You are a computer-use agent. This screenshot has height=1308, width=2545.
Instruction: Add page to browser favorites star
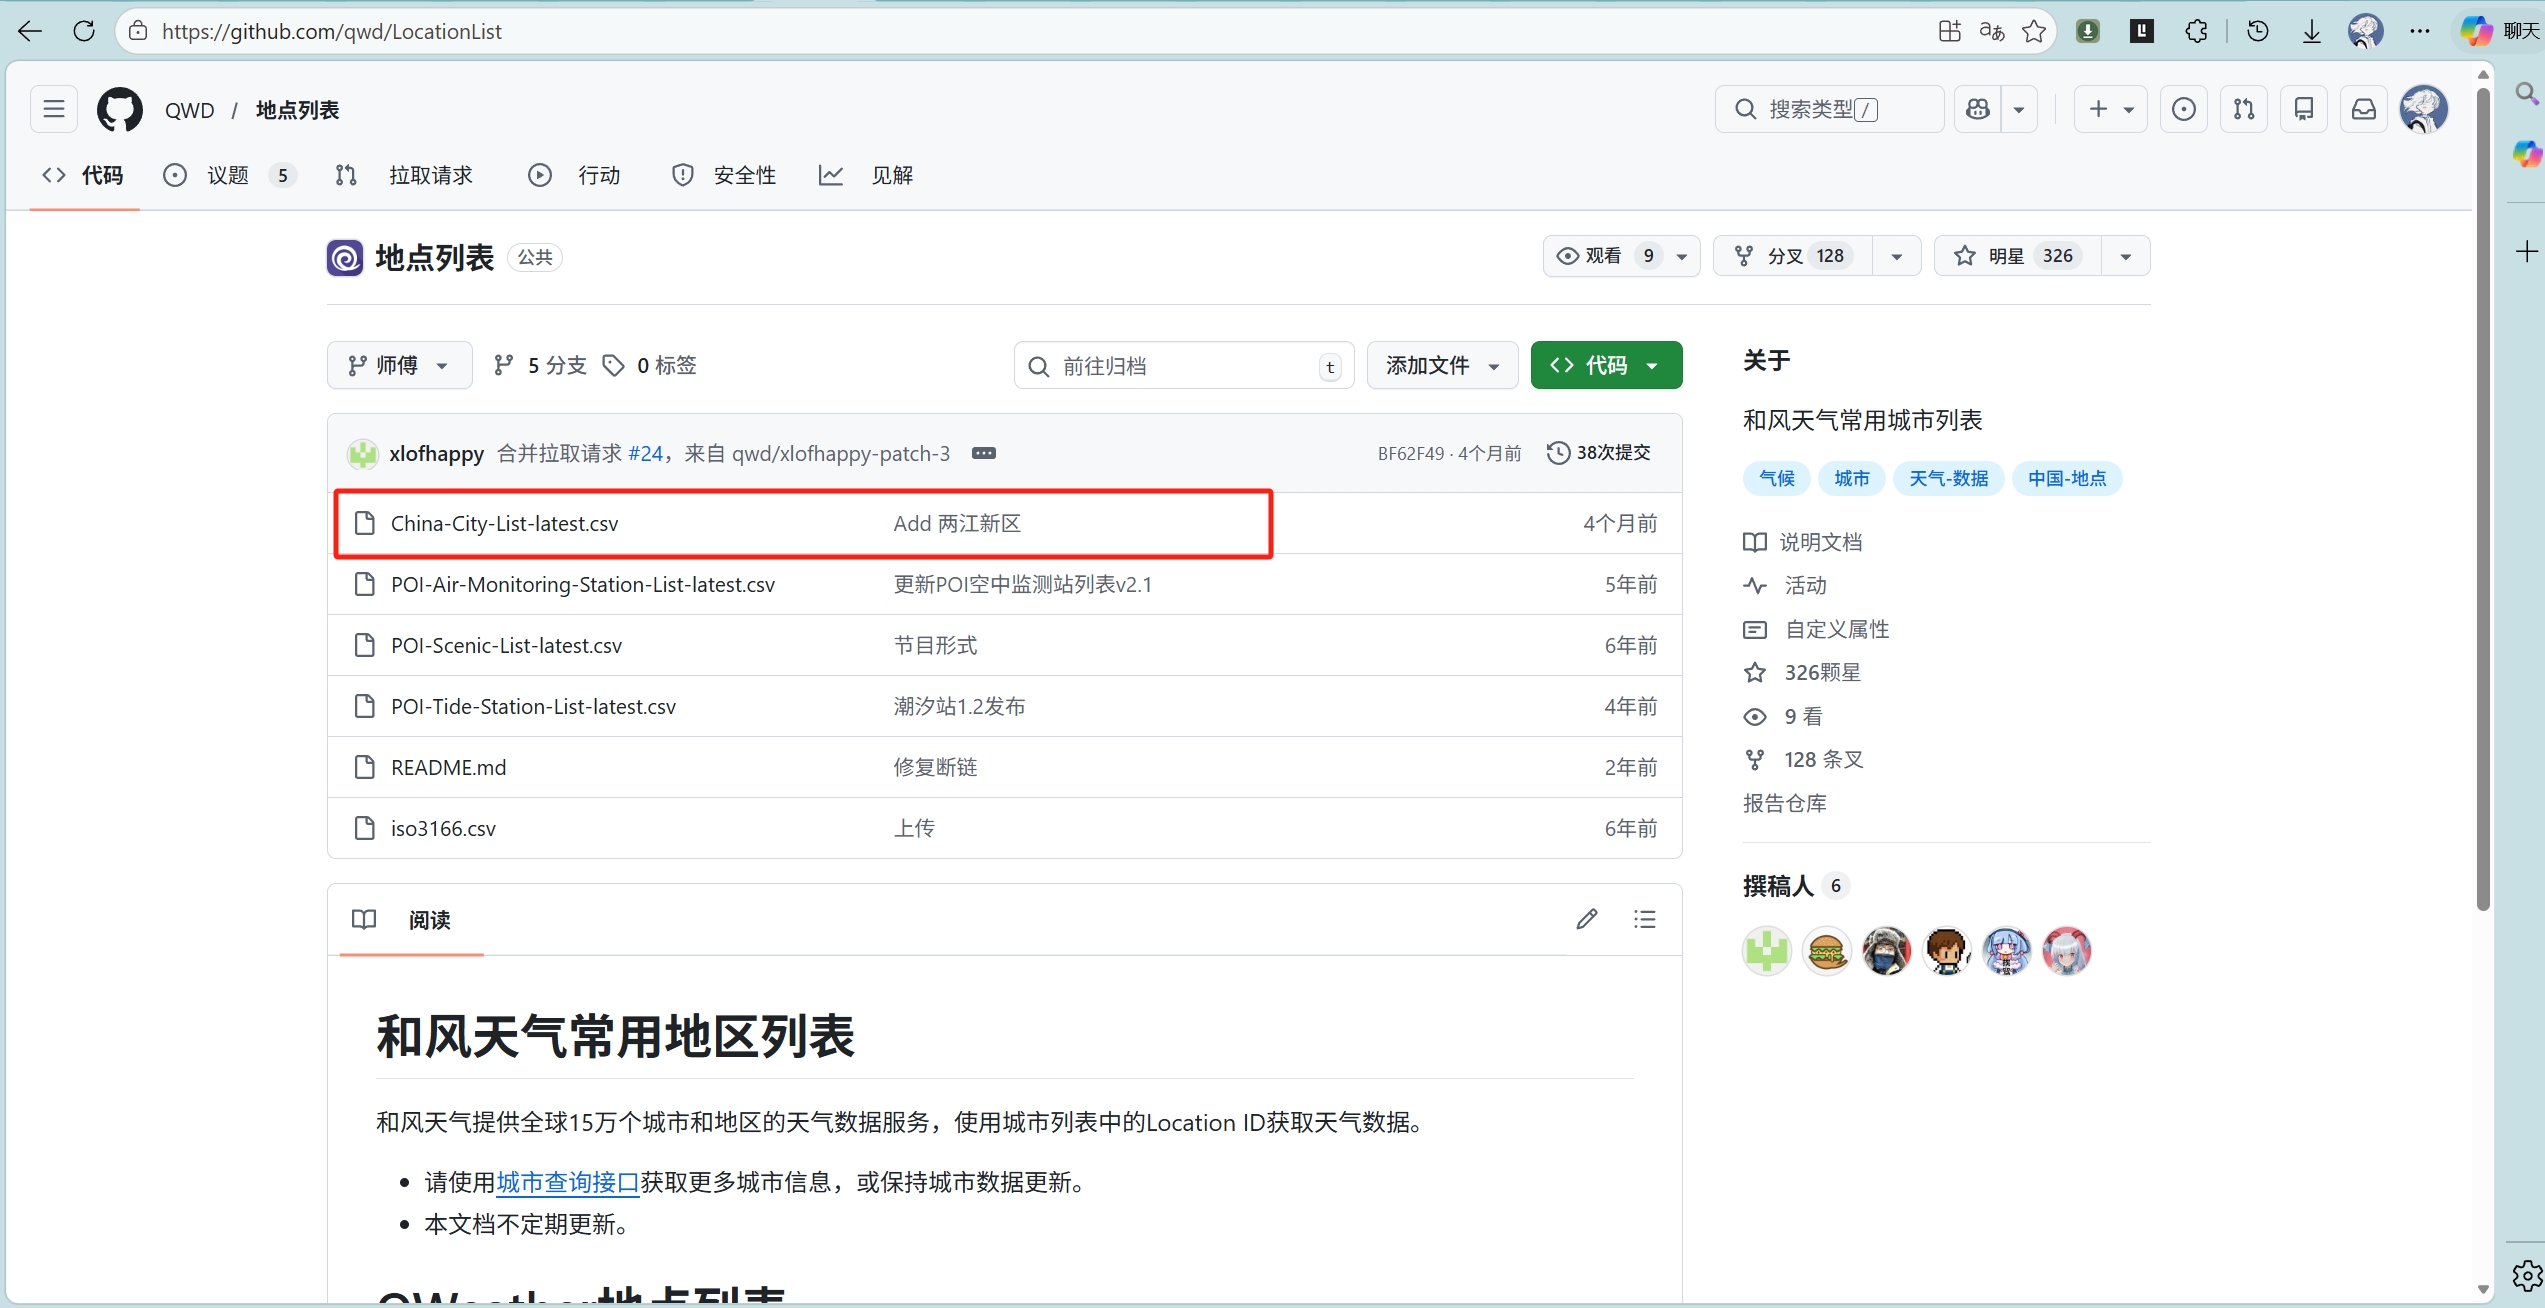(2033, 31)
